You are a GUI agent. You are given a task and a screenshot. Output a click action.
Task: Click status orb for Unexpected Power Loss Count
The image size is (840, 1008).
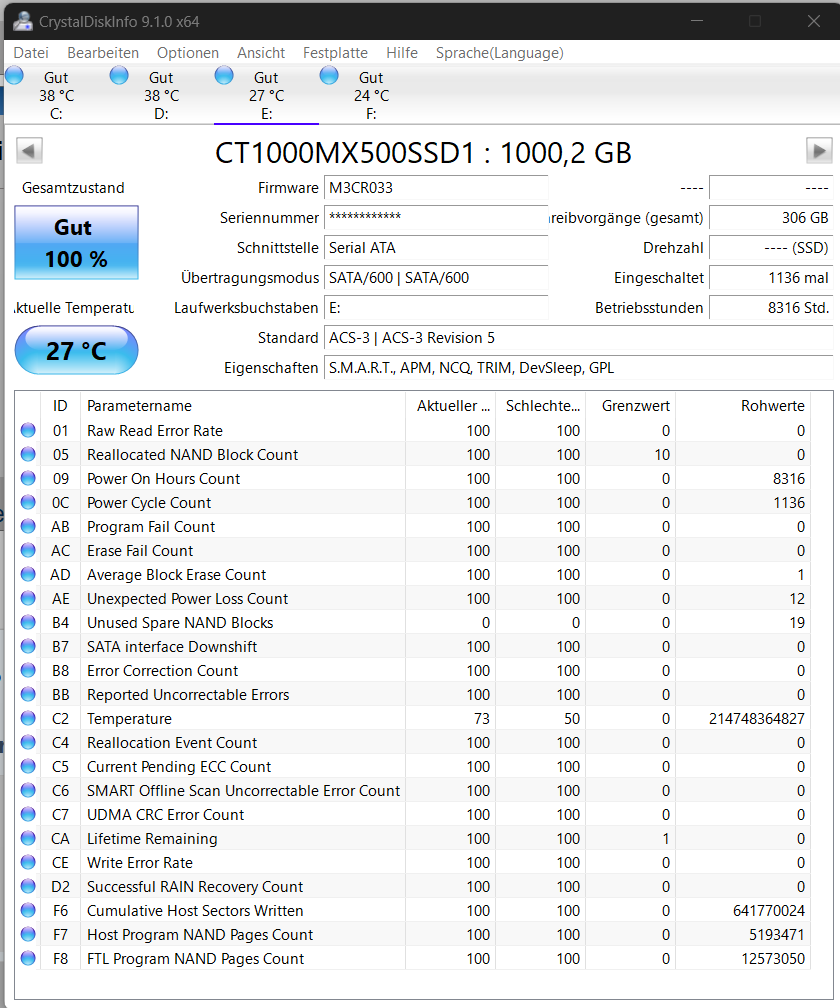pyautogui.click(x=28, y=598)
